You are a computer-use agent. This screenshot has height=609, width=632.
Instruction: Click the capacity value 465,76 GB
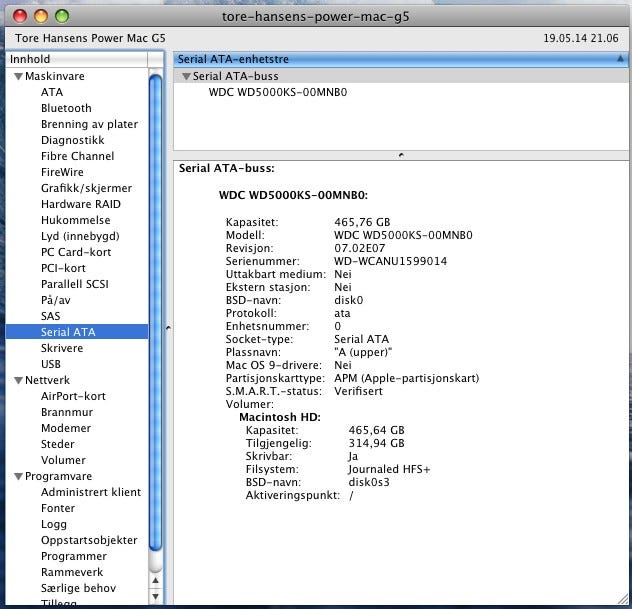pos(362,222)
